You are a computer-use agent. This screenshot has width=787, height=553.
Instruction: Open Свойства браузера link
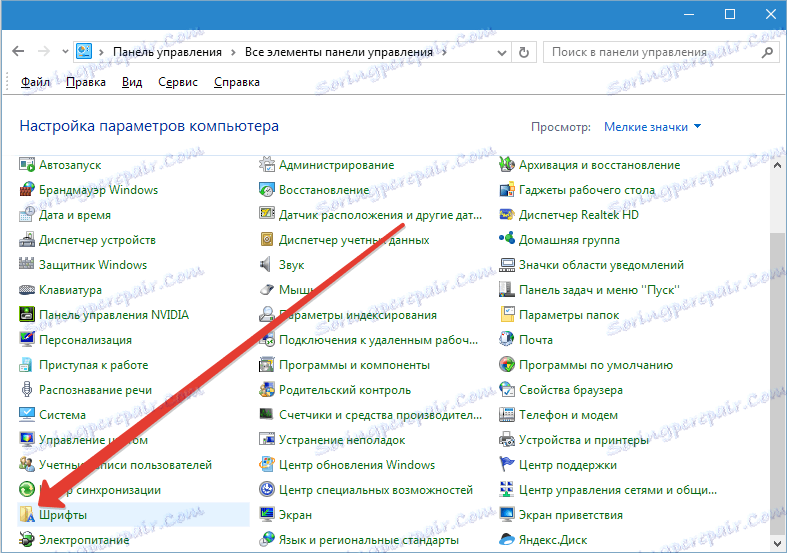tap(571, 390)
